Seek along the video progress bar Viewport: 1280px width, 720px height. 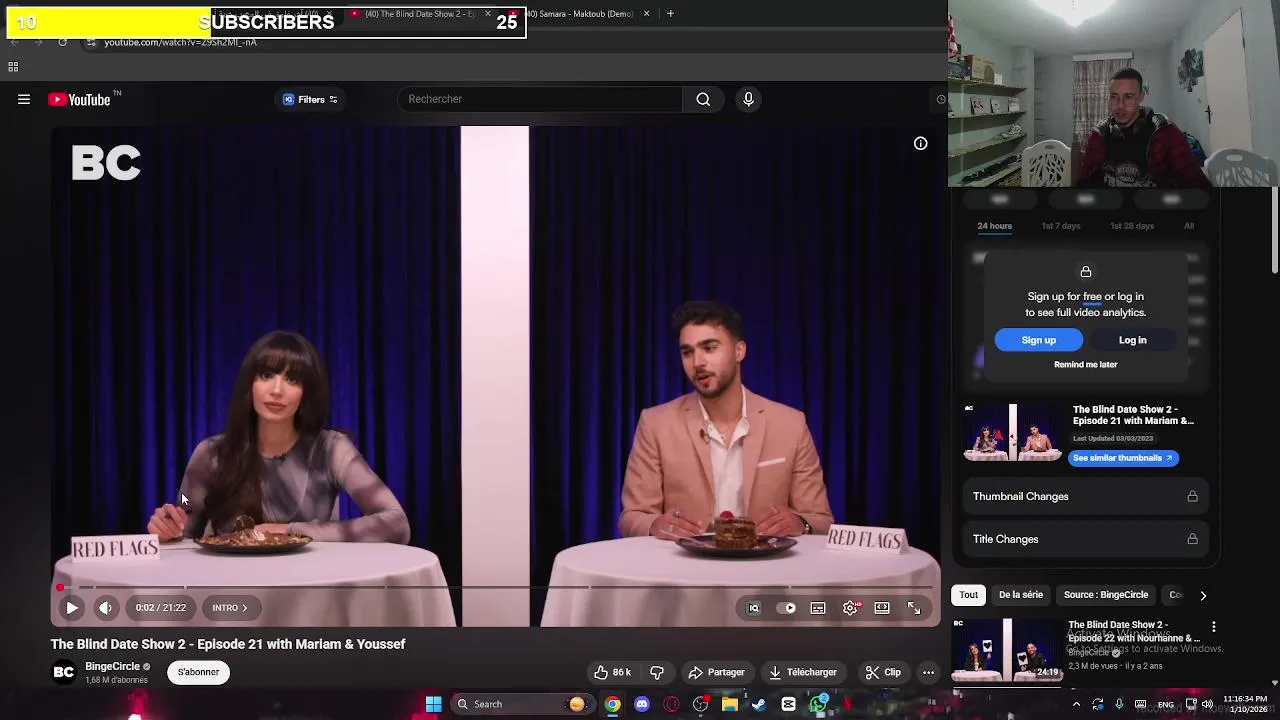coord(496,587)
